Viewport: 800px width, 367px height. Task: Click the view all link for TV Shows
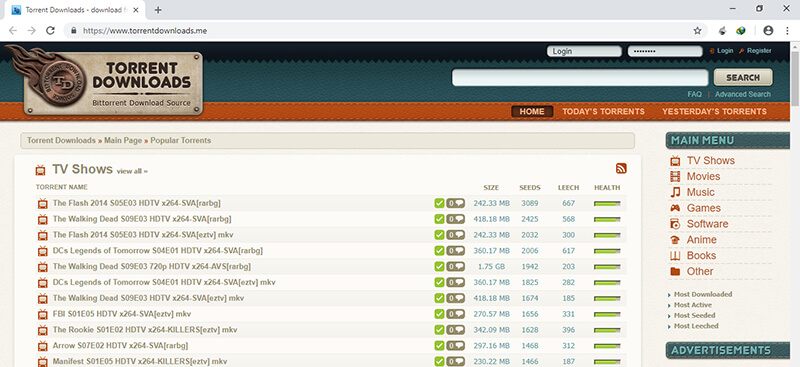(x=132, y=171)
